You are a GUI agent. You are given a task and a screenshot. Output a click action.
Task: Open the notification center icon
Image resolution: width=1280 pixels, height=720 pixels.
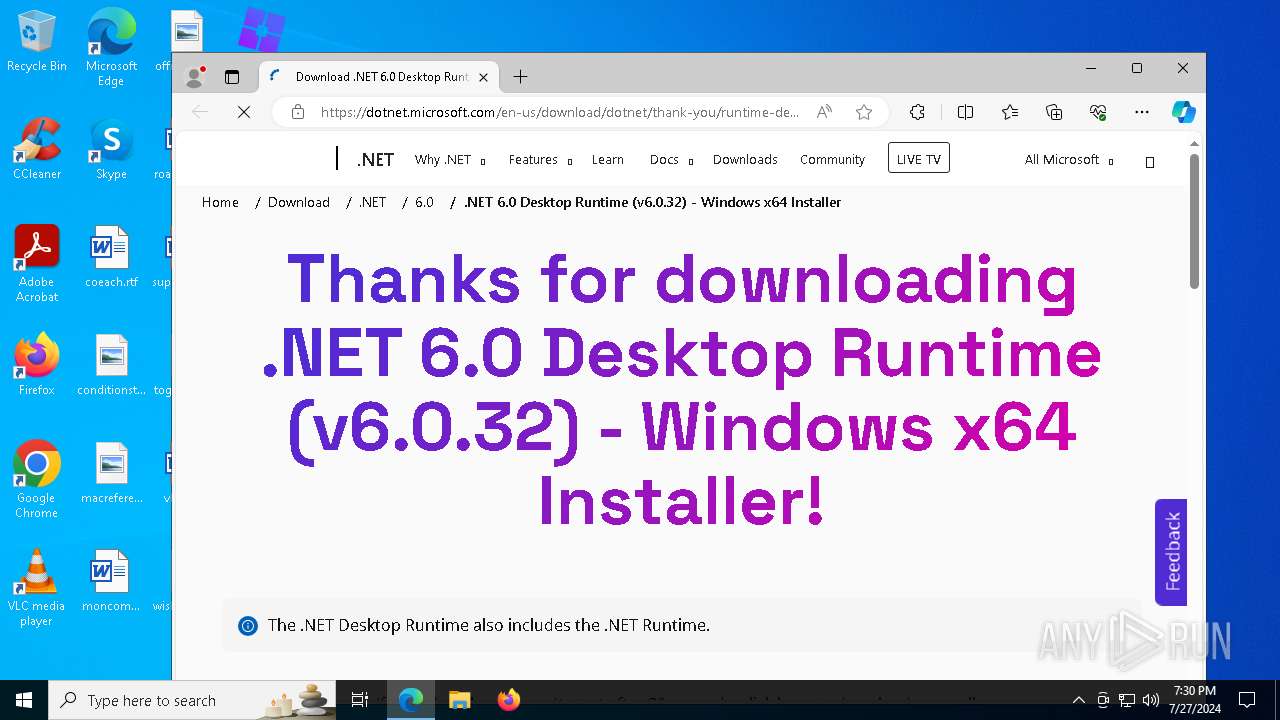click(x=1247, y=700)
